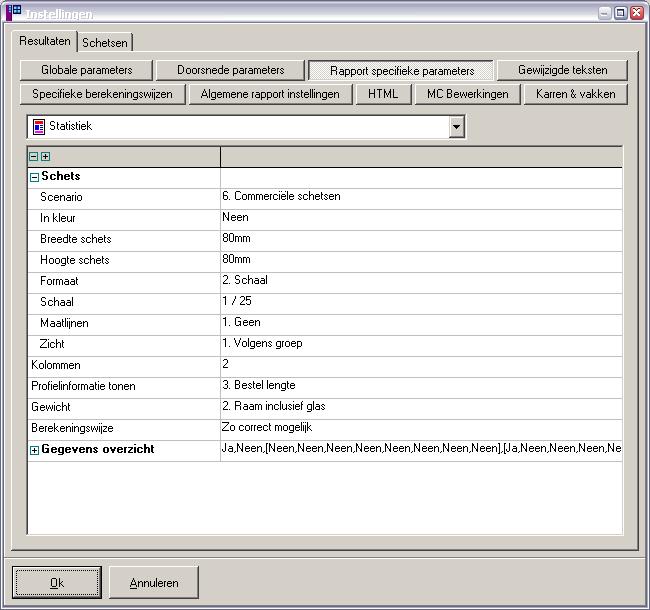The height and width of the screenshot is (610, 650).
Task: Confirm with the Ok button
Action: [57, 583]
